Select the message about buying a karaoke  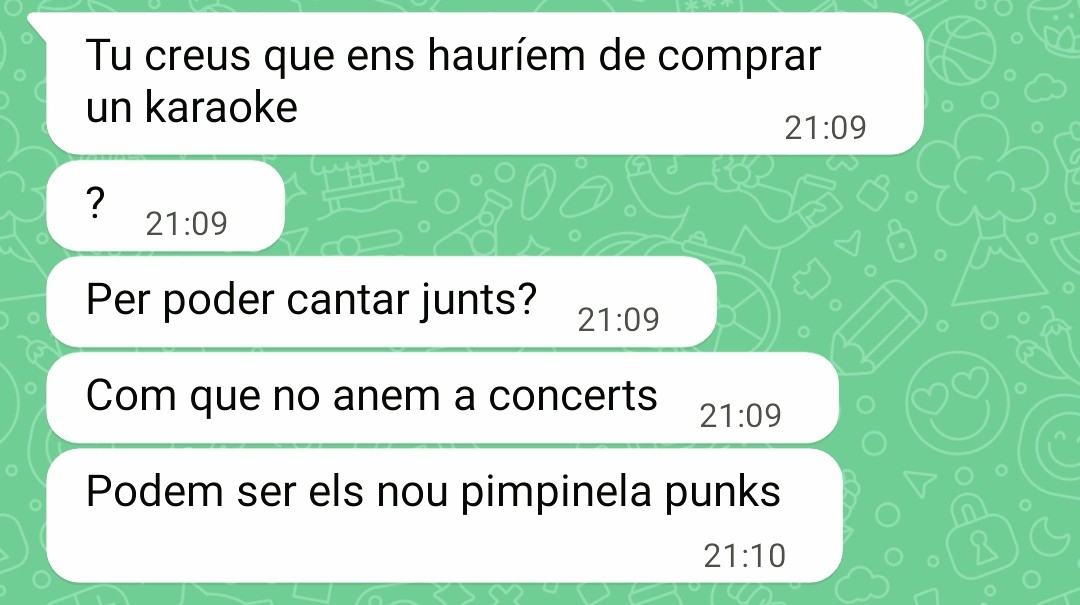[x=485, y=83]
